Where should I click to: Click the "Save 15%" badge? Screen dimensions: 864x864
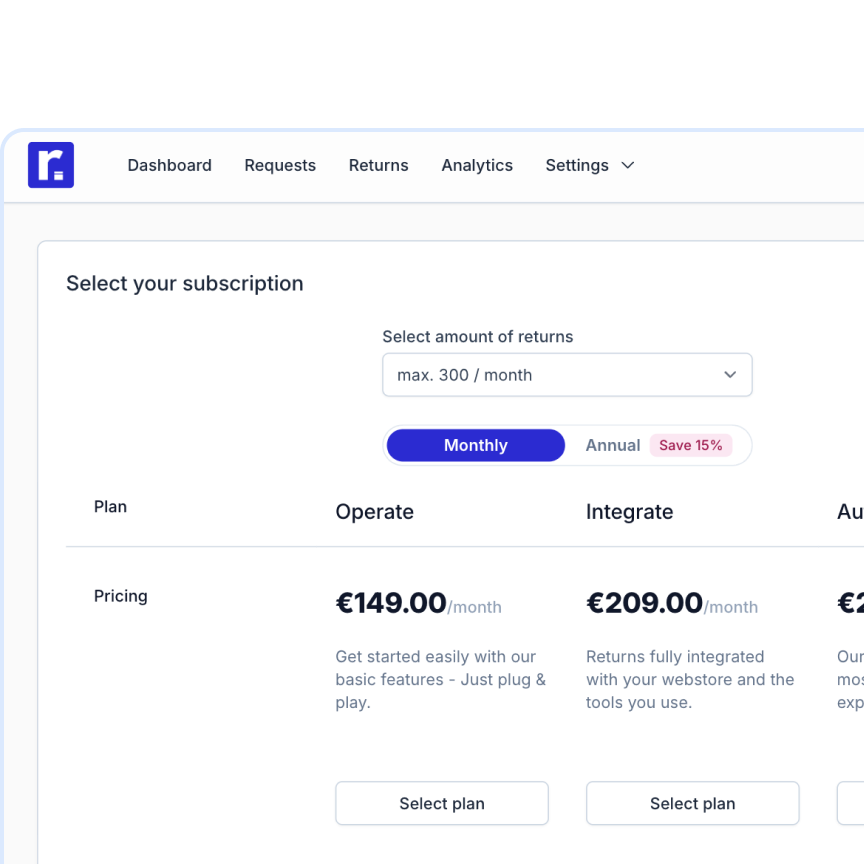coord(690,445)
